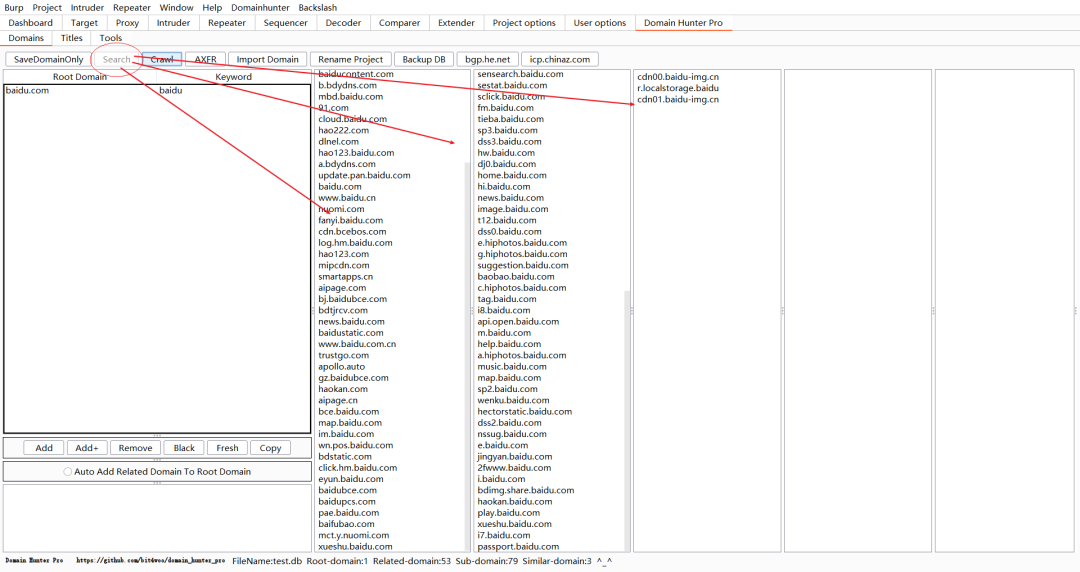Viewport: 1080px width, 572px height.
Task: Select baifubao.com in related domains list
Action: (x=346, y=524)
